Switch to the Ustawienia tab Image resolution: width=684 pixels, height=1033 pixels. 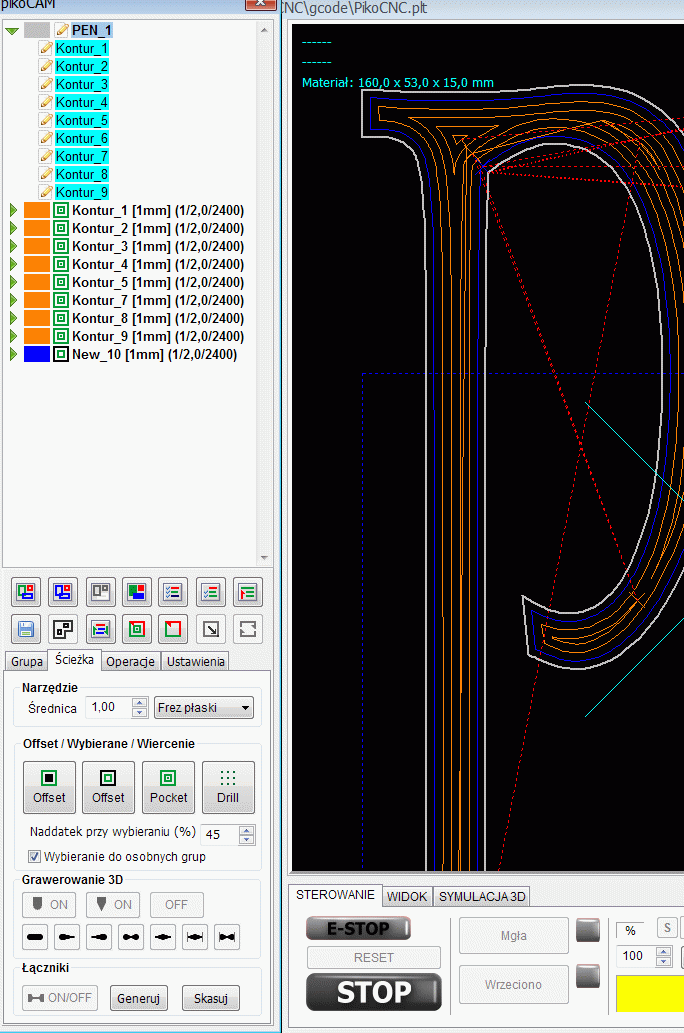click(195, 661)
